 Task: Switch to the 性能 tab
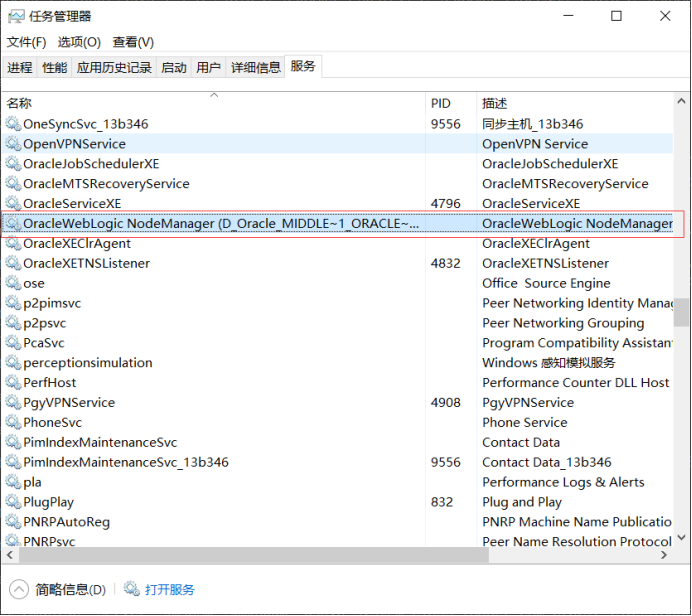pyautogui.click(x=55, y=67)
